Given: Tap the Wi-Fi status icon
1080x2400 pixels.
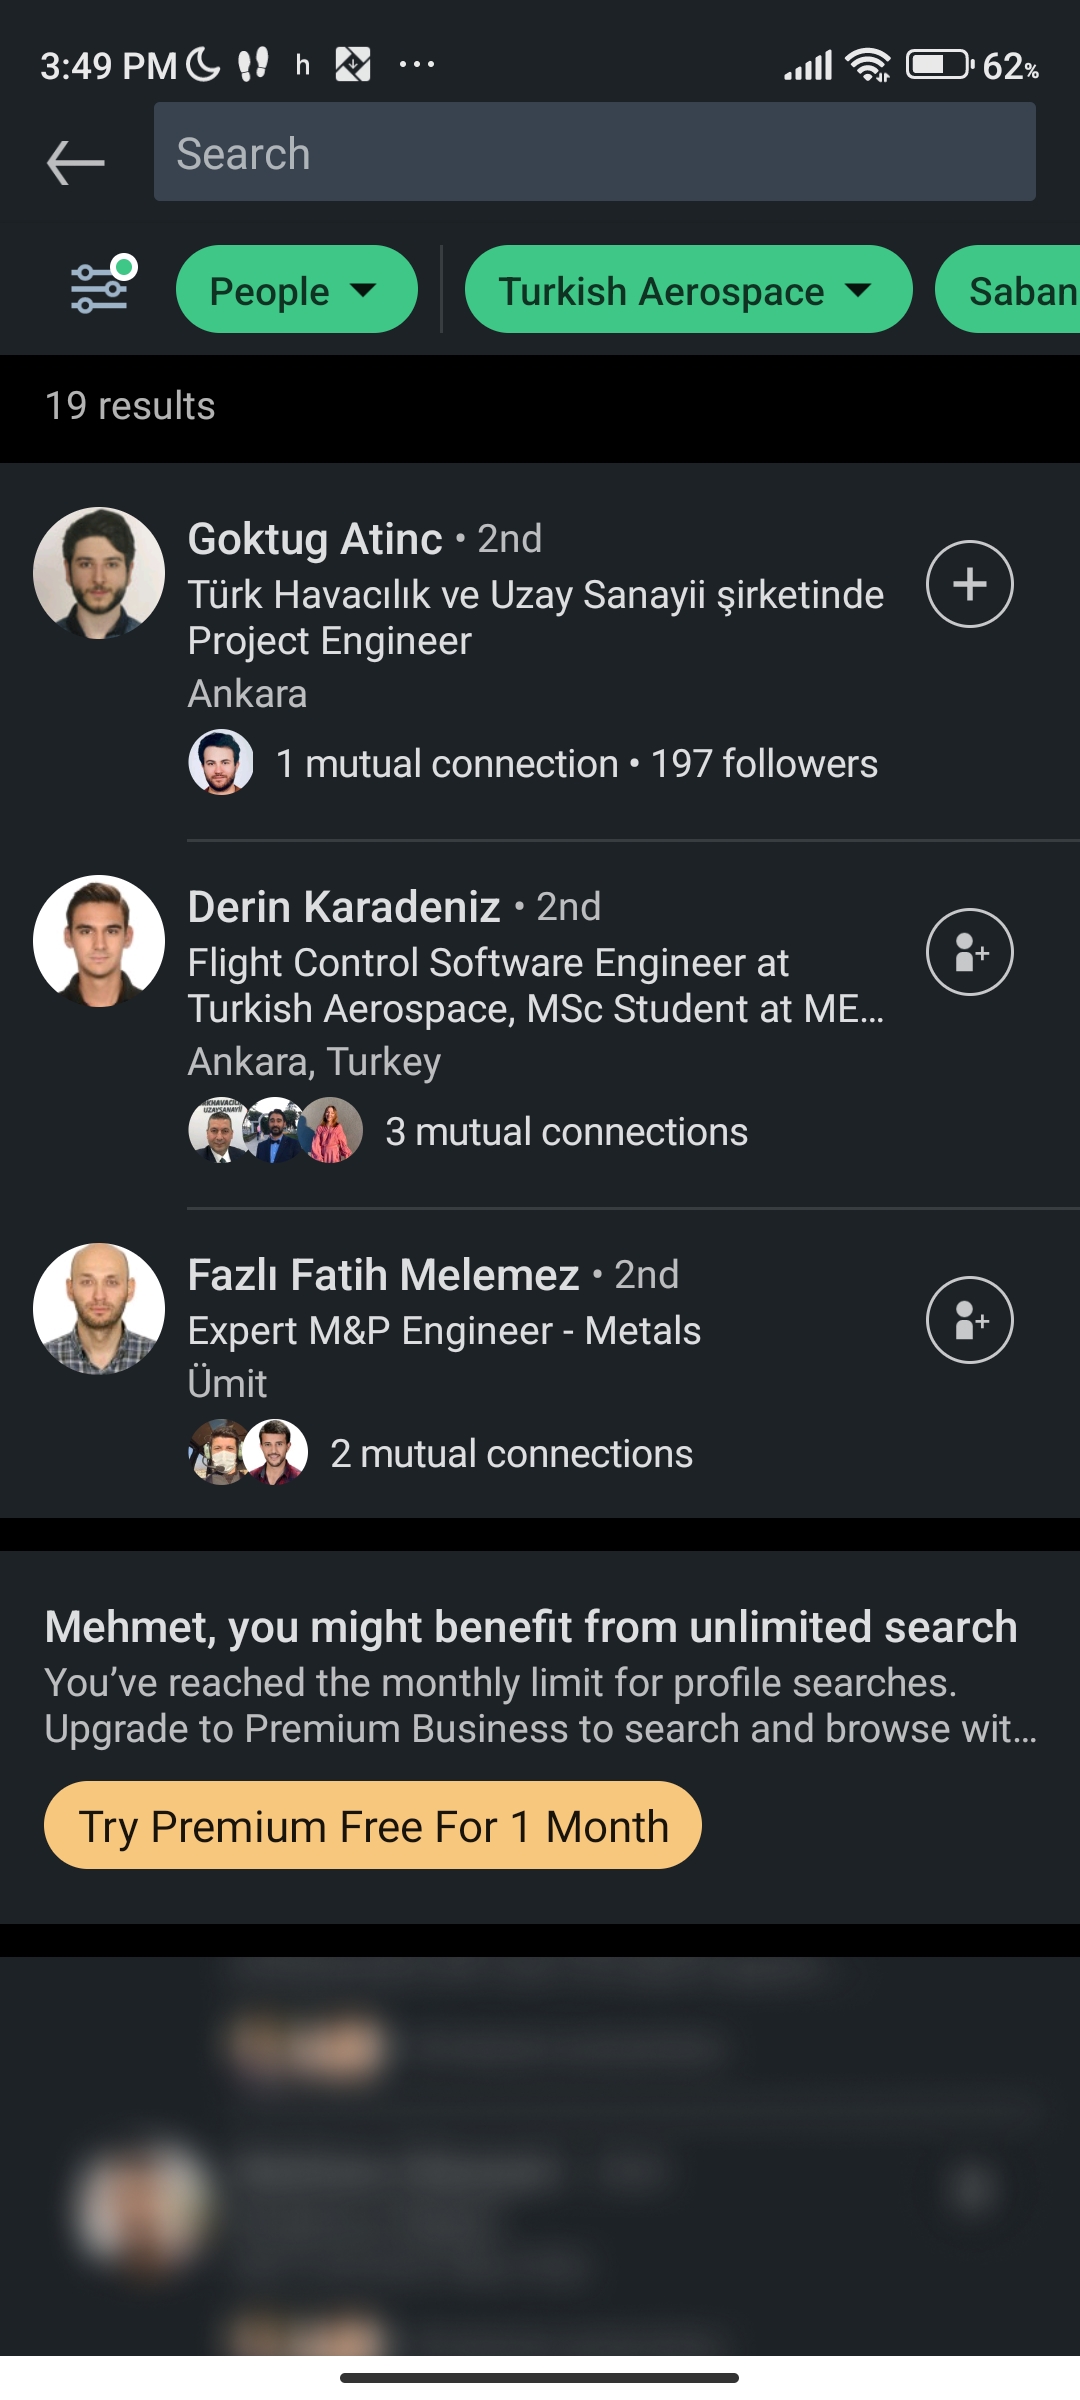Looking at the screenshot, I should [868, 66].
